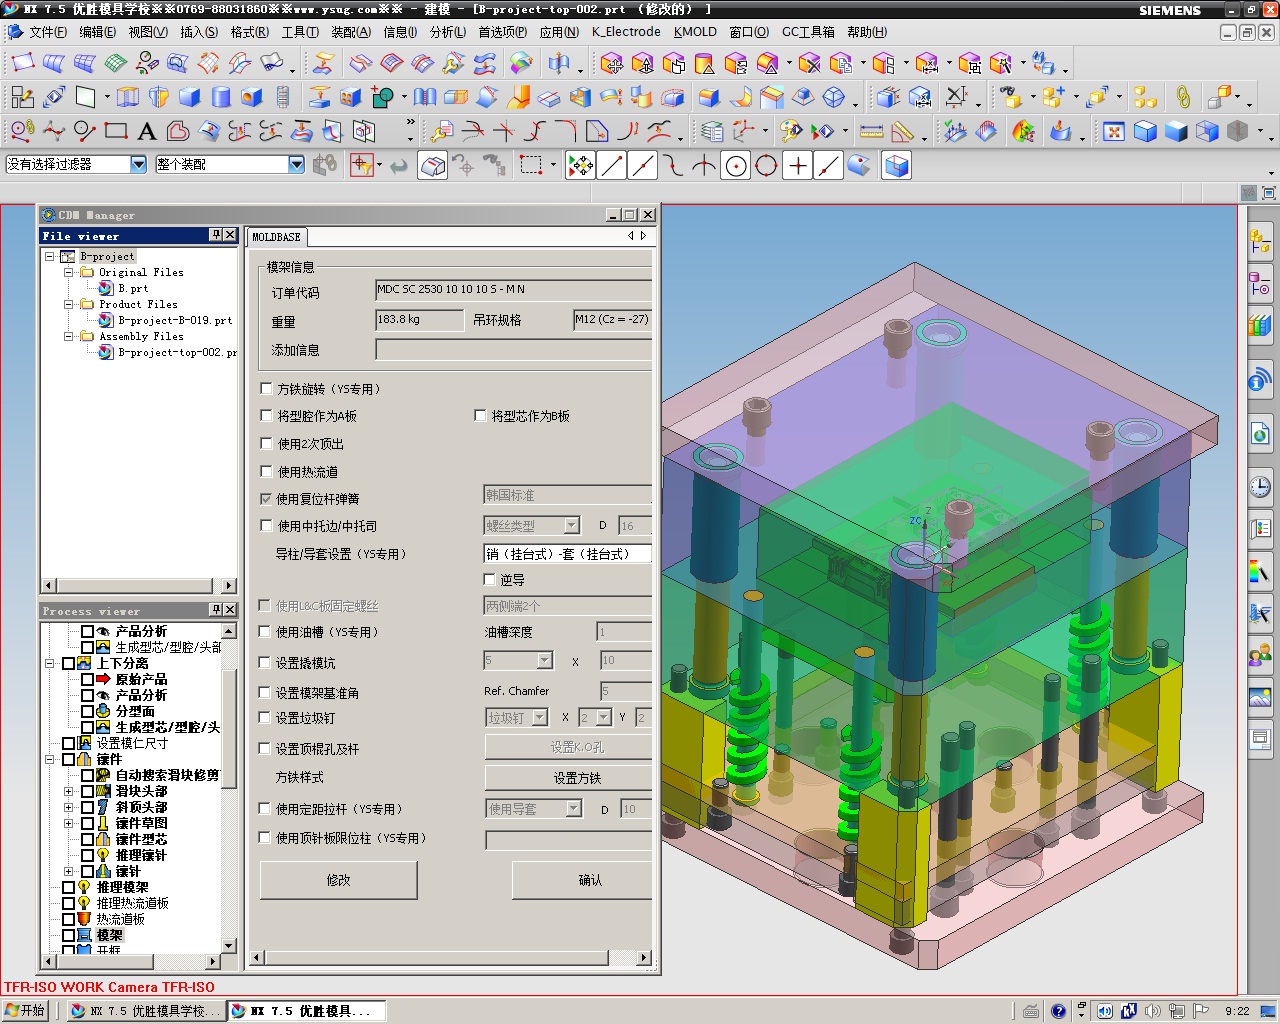Screen dimensions: 1280x1024
Task: Toggle the quadrant point snap icon
Action: click(767, 166)
